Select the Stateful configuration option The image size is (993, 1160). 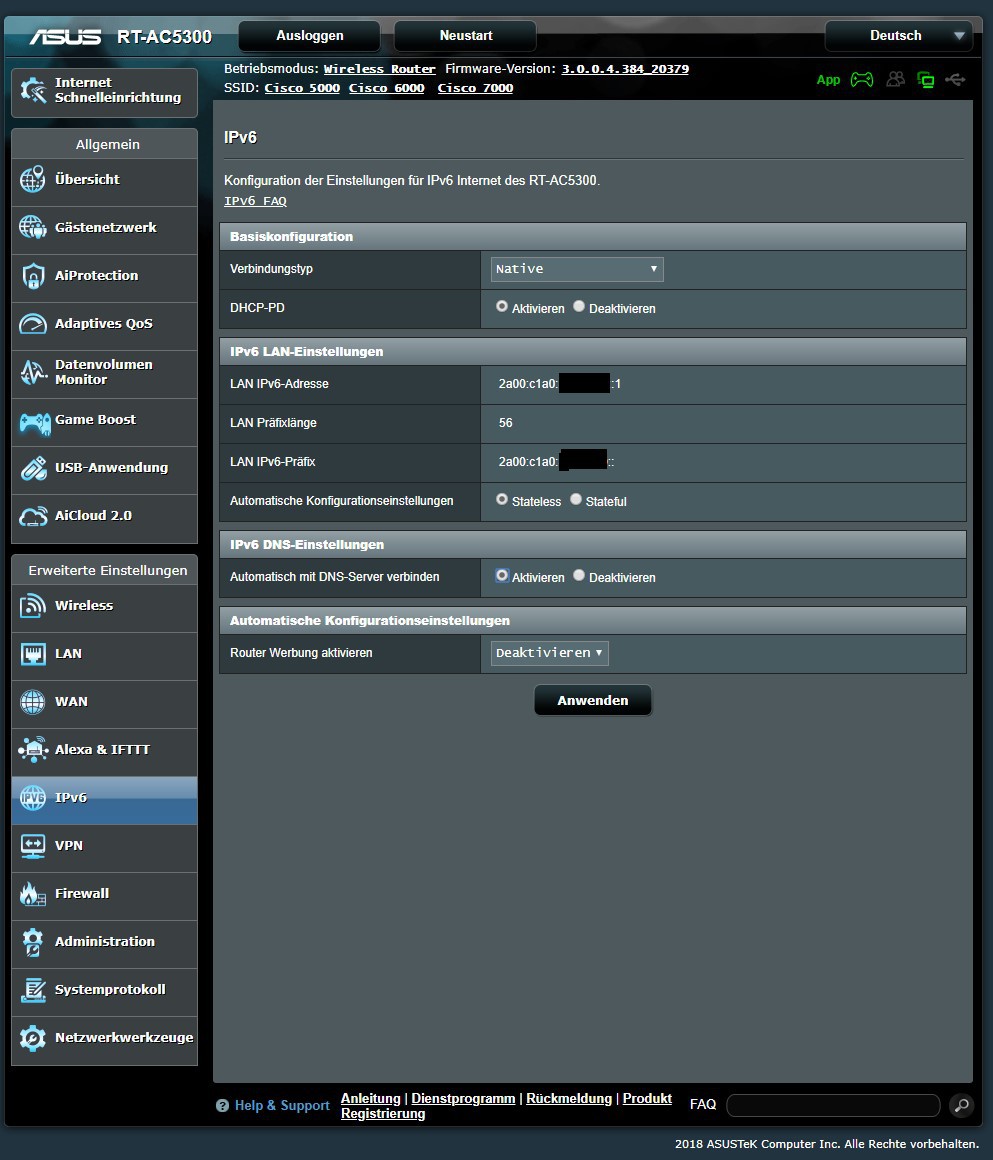(576, 499)
